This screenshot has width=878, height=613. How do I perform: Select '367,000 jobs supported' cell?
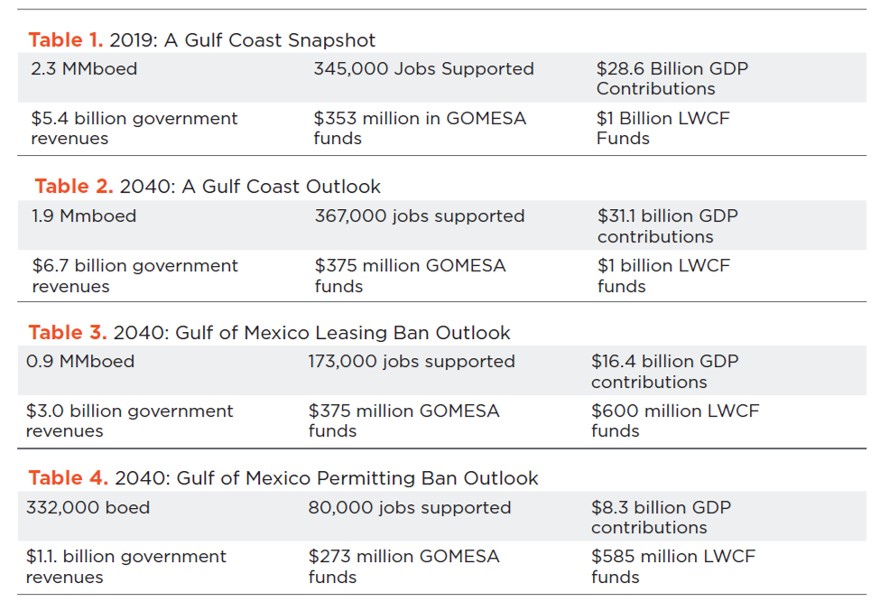click(419, 216)
